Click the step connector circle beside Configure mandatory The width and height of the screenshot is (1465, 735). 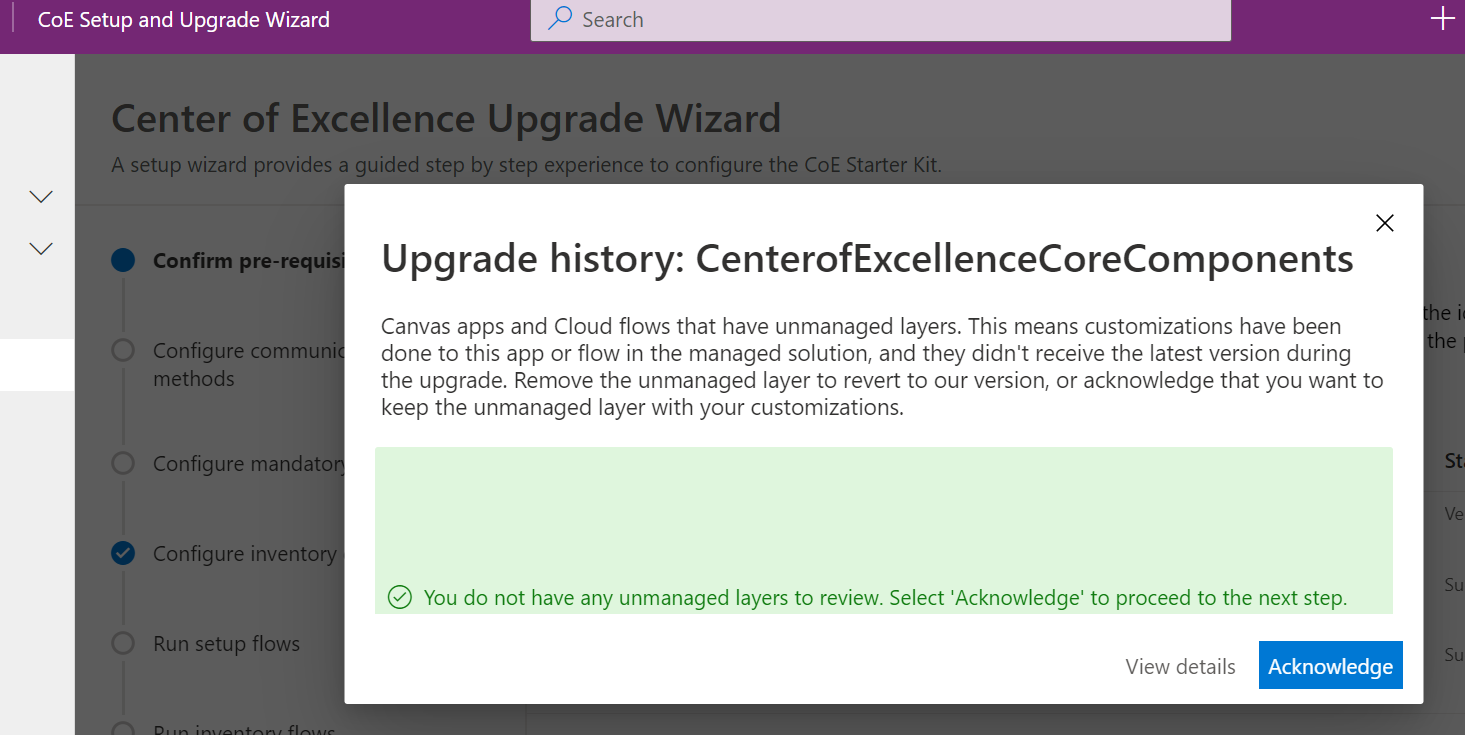coord(122,463)
